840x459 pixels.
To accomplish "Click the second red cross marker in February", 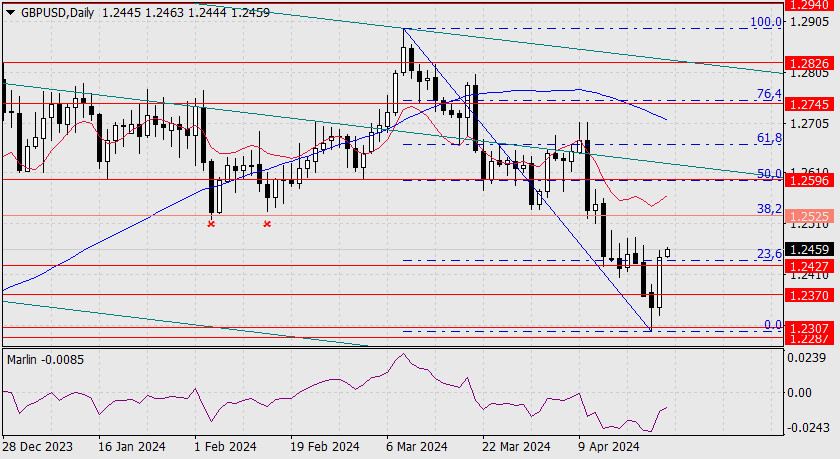I will [x=267, y=224].
